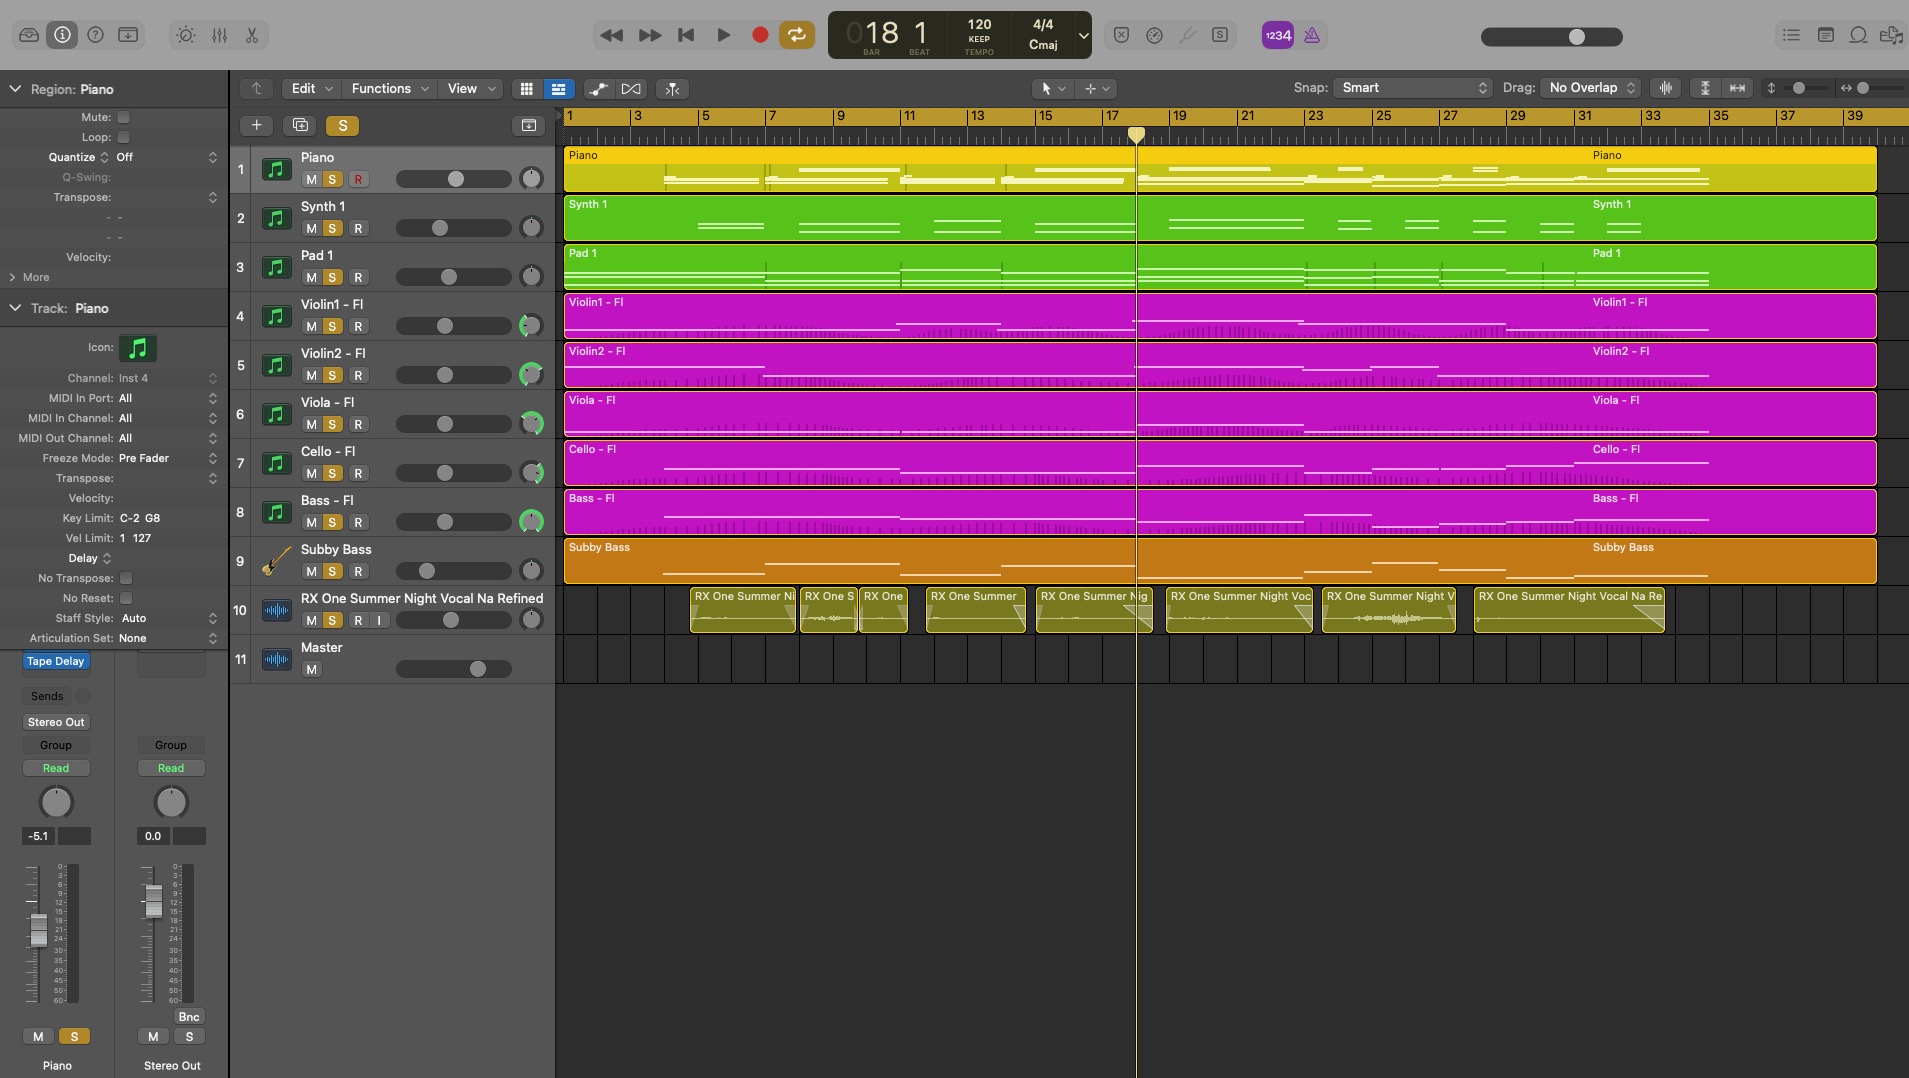Open the Drag mode dropdown

click(x=1591, y=88)
